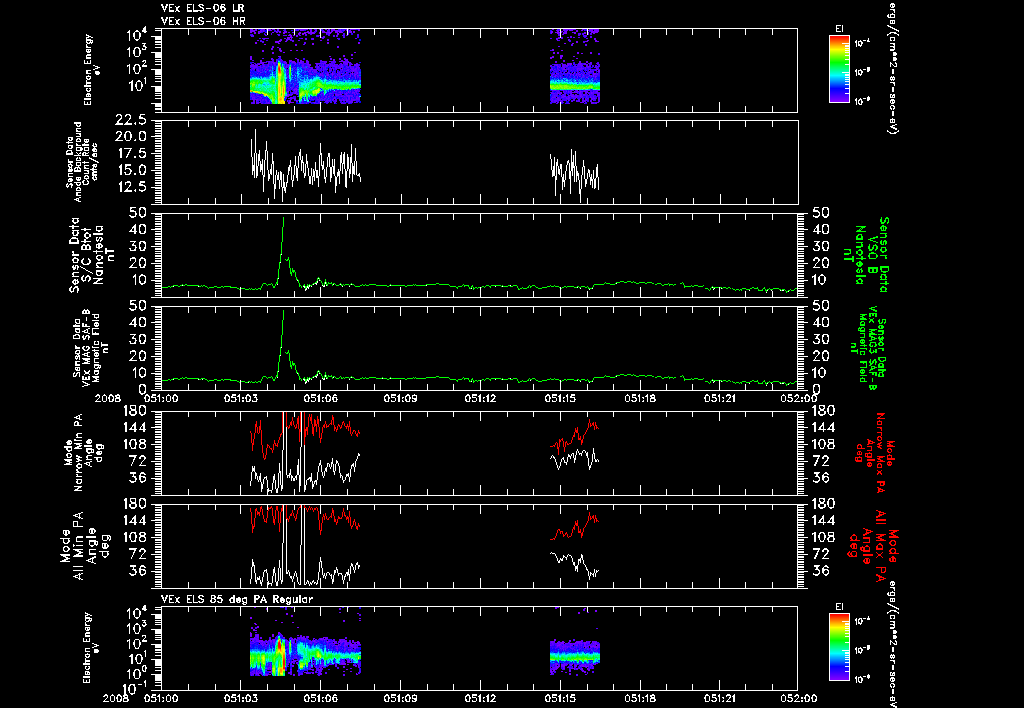Click 'Sensor Data Anode Background Count Rate' axis label
The image size is (1024, 708).
pyautogui.click(x=78, y=161)
